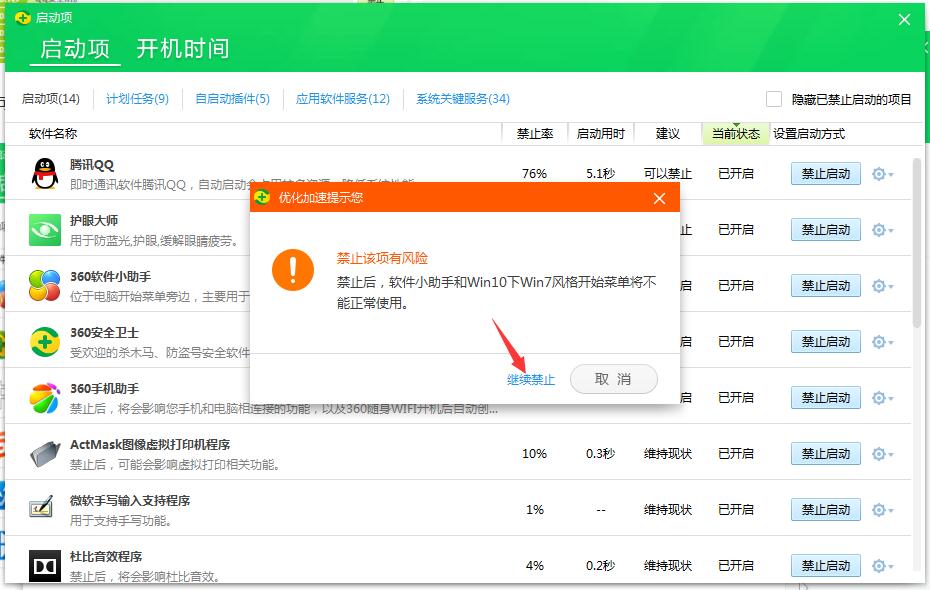Image resolution: width=930 pixels, height=590 pixels.
Task: Click 禁止启动 for 护眼大师
Action: pyautogui.click(x=826, y=230)
